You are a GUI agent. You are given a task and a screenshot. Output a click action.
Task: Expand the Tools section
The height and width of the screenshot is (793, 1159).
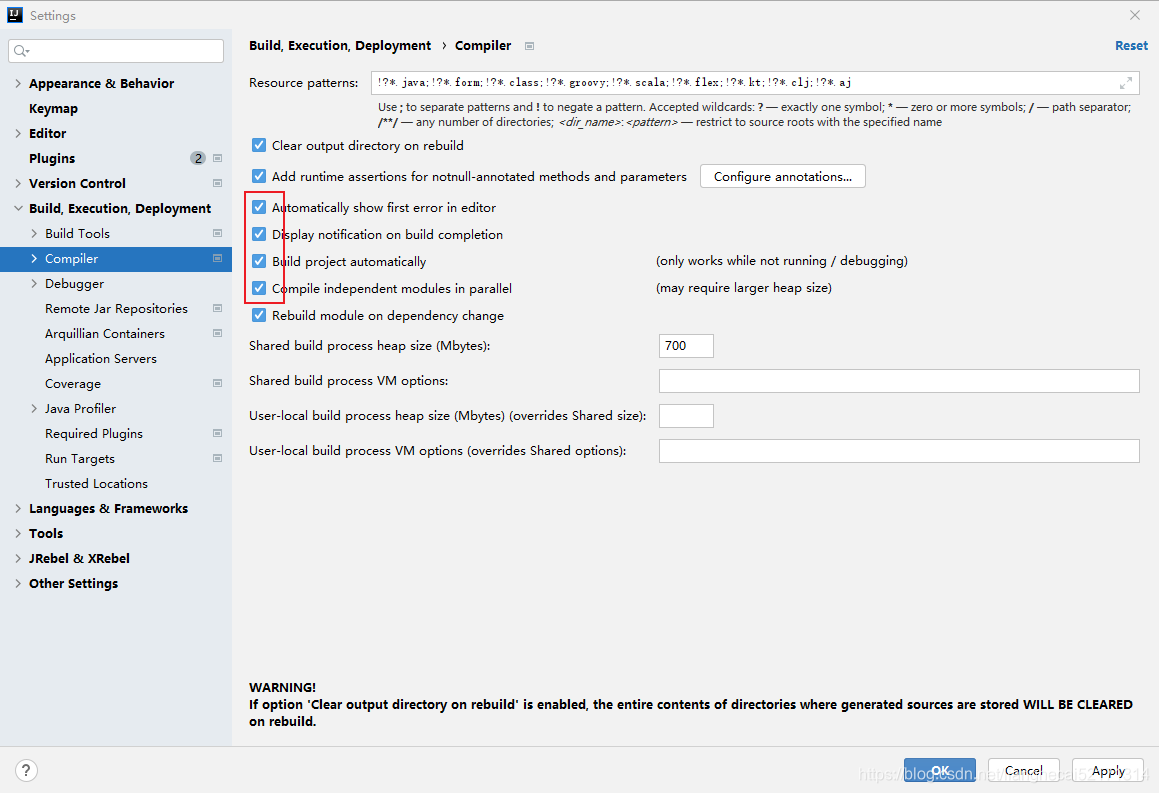18,534
